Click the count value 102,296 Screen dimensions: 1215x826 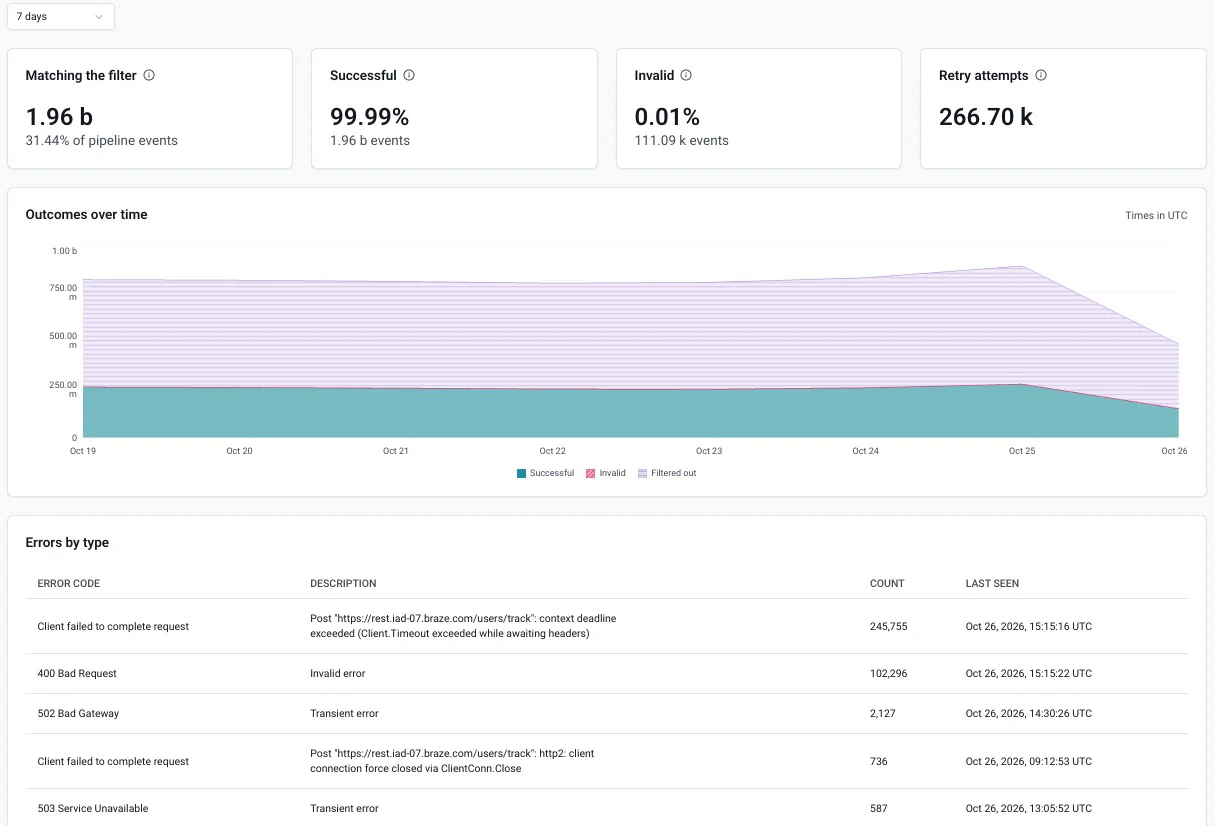click(889, 674)
